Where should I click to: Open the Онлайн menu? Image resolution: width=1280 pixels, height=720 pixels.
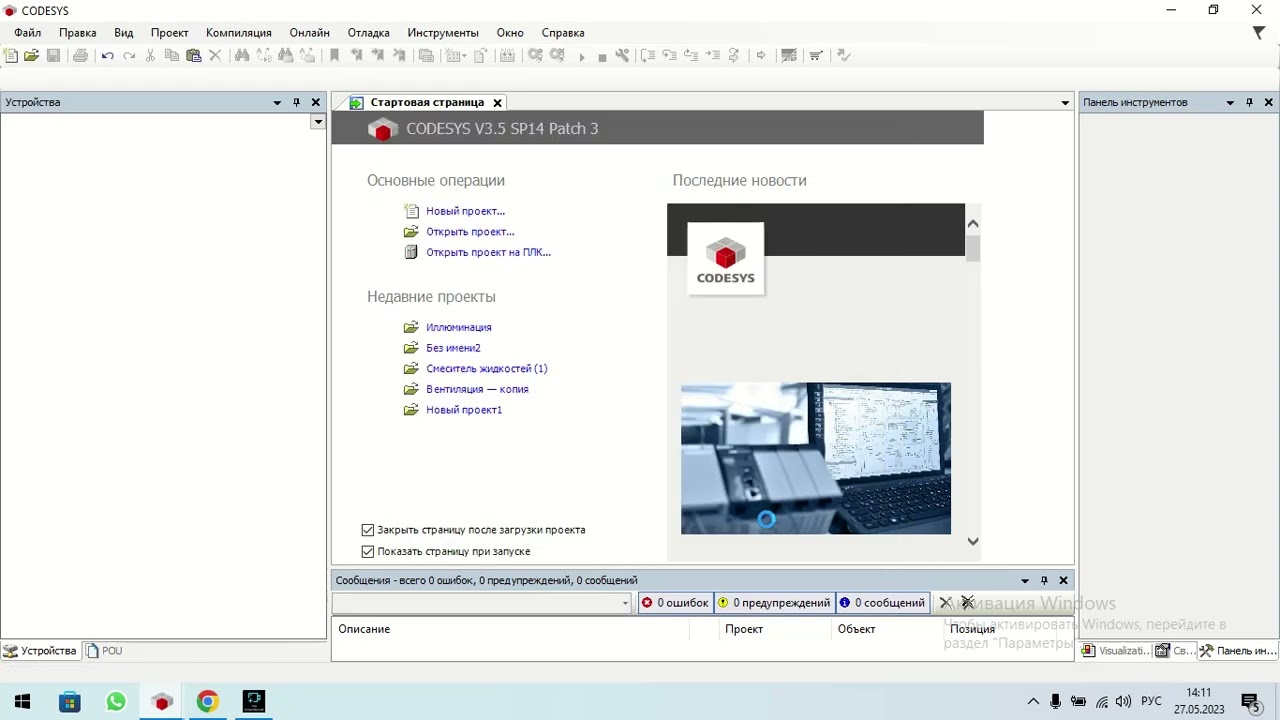[x=310, y=33]
